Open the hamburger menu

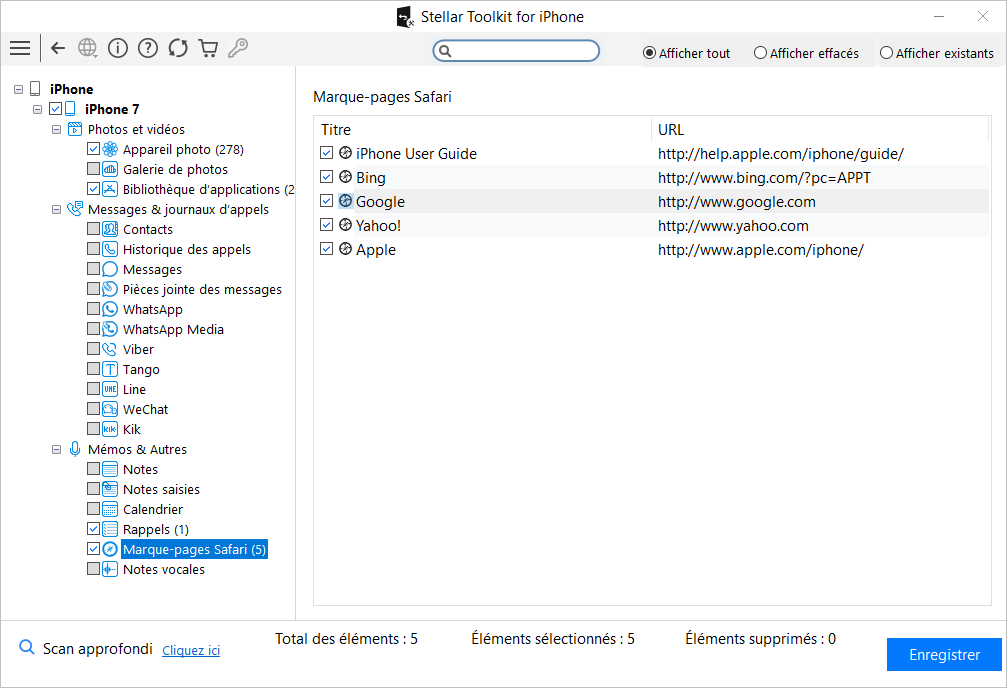point(20,48)
